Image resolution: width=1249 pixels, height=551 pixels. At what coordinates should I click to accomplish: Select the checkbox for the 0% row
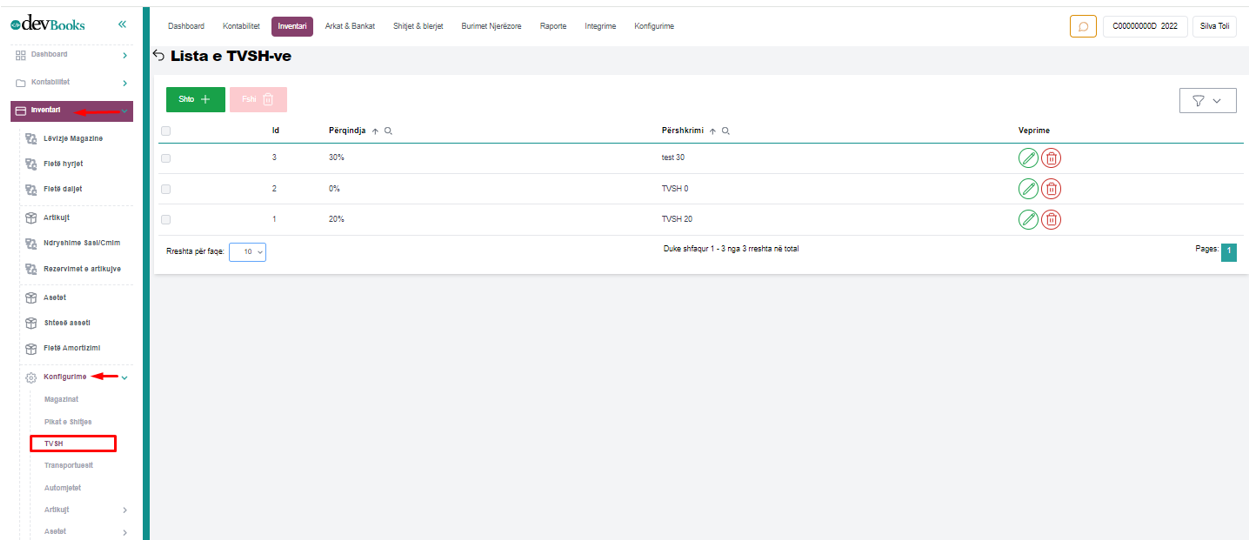click(166, 188)
